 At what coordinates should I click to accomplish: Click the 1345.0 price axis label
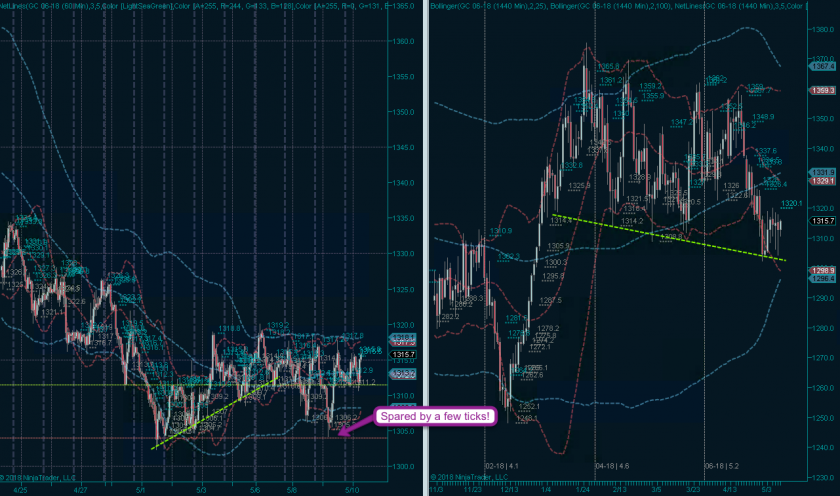point(403,147)
